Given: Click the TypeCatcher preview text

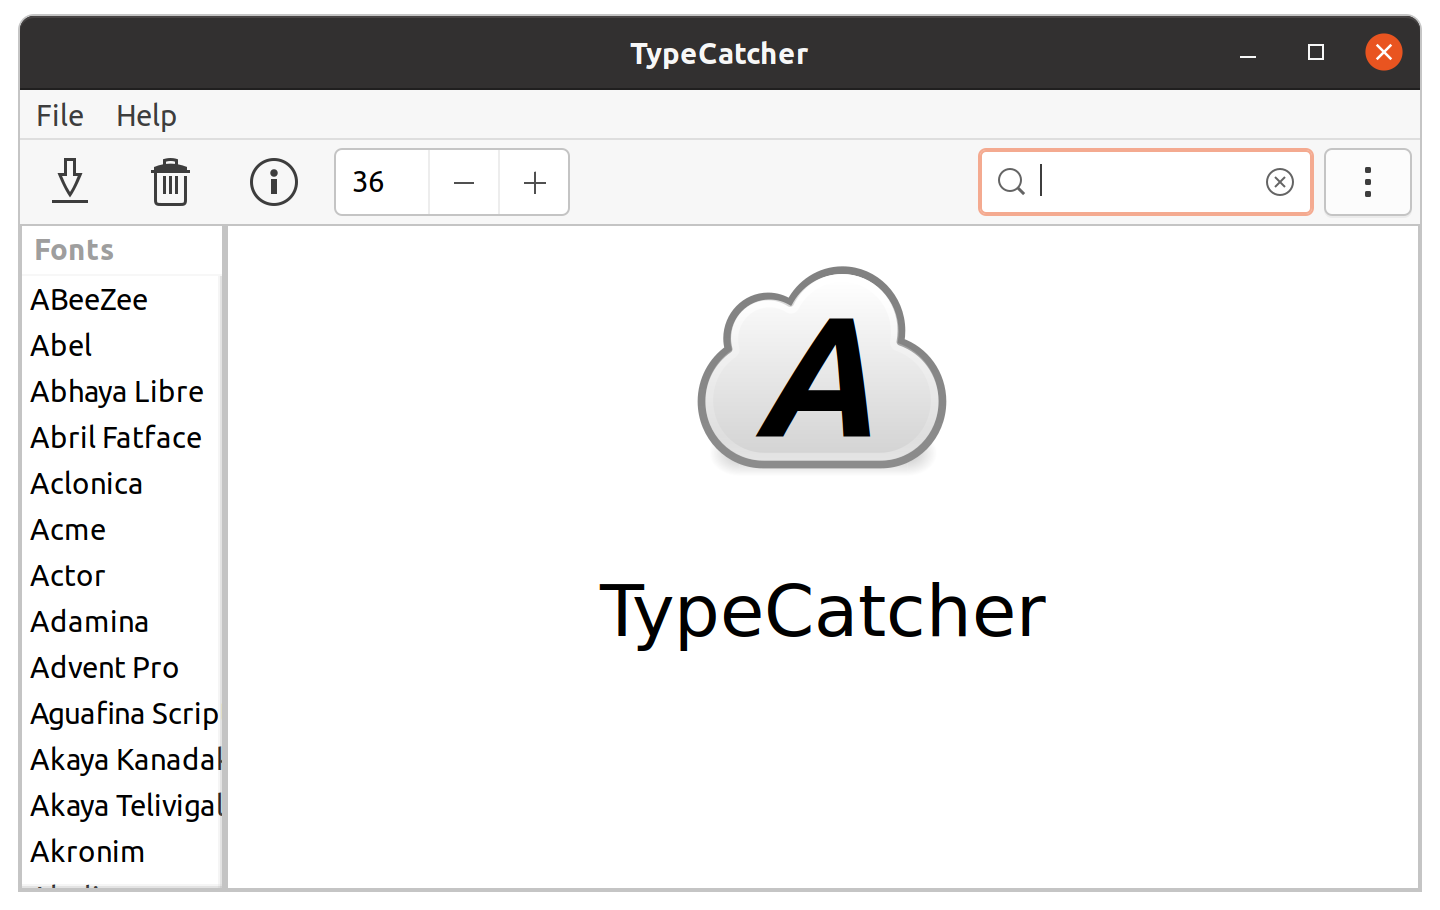Looking at the screenshot, I should (x=822, y=611).
